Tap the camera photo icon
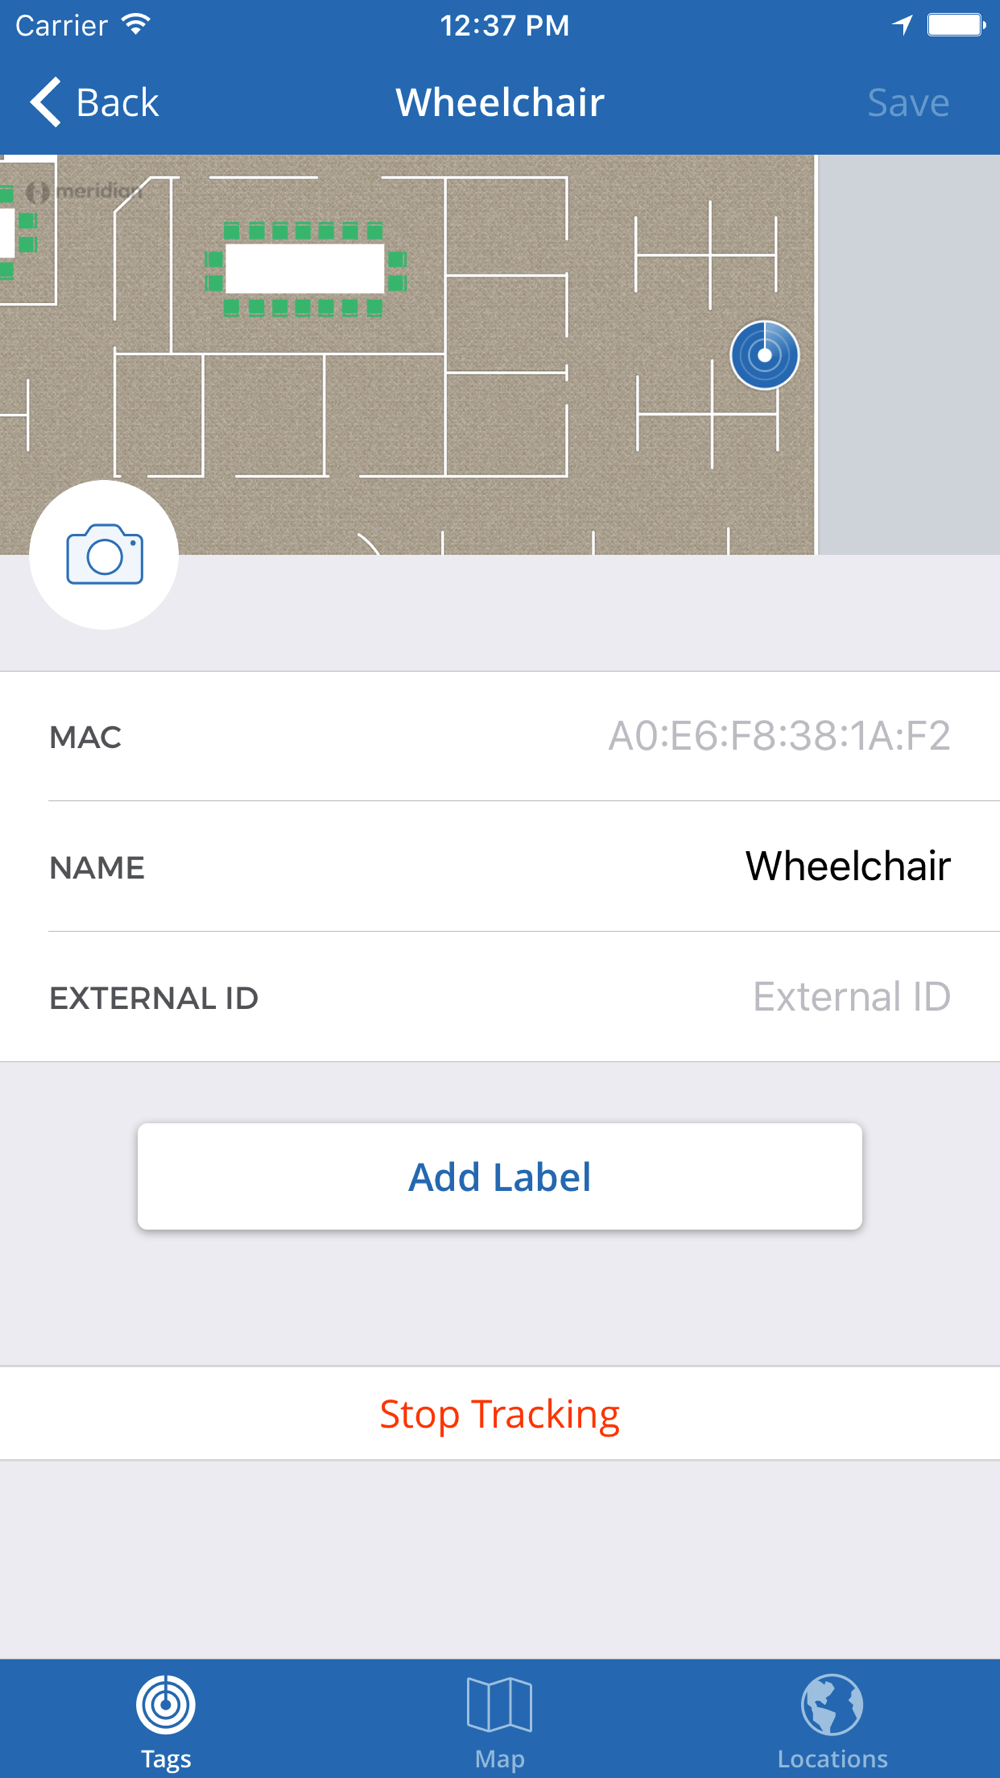The width and height of the screenshot is (1000, 1778). pyautogui.click(x=104, y=554)
